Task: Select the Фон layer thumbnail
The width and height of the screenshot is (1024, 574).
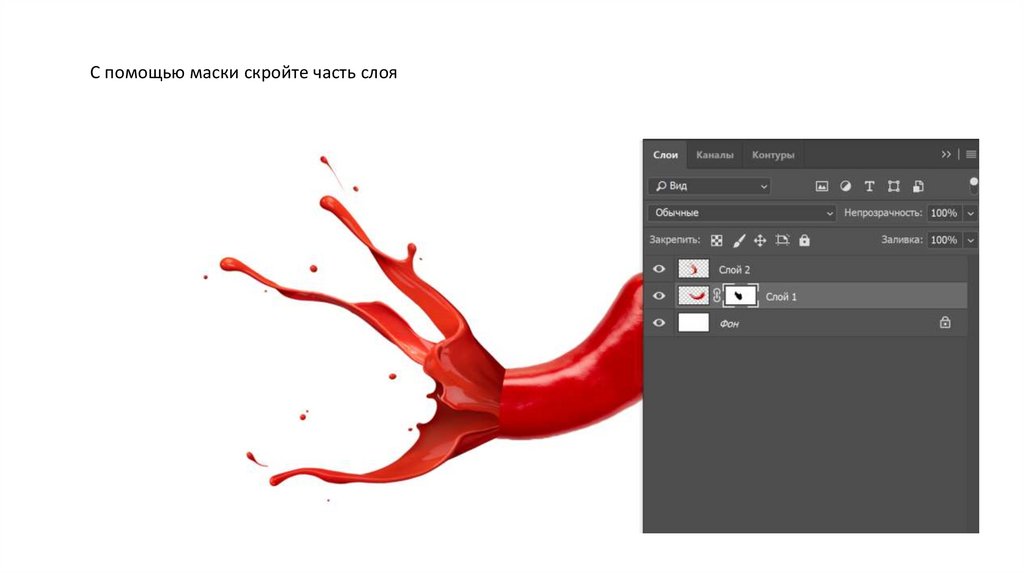Action: tap(694, 323)
